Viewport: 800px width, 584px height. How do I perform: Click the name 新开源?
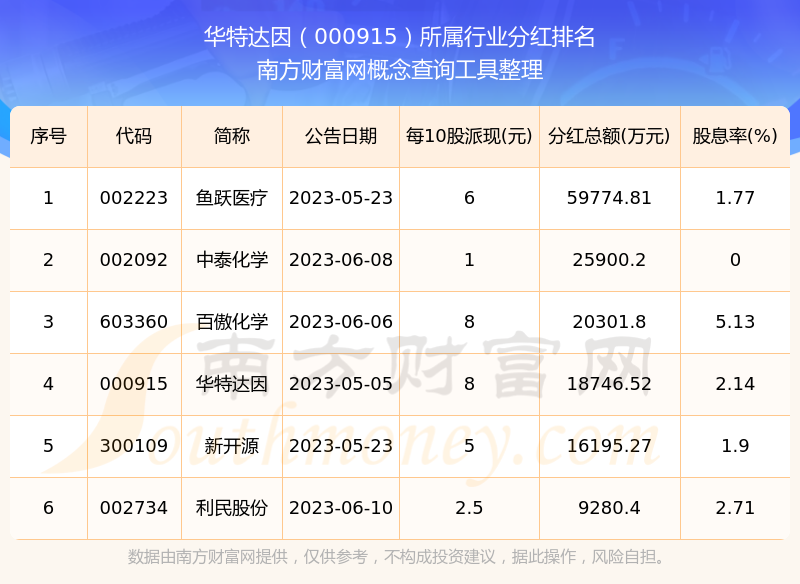(232, 446)
